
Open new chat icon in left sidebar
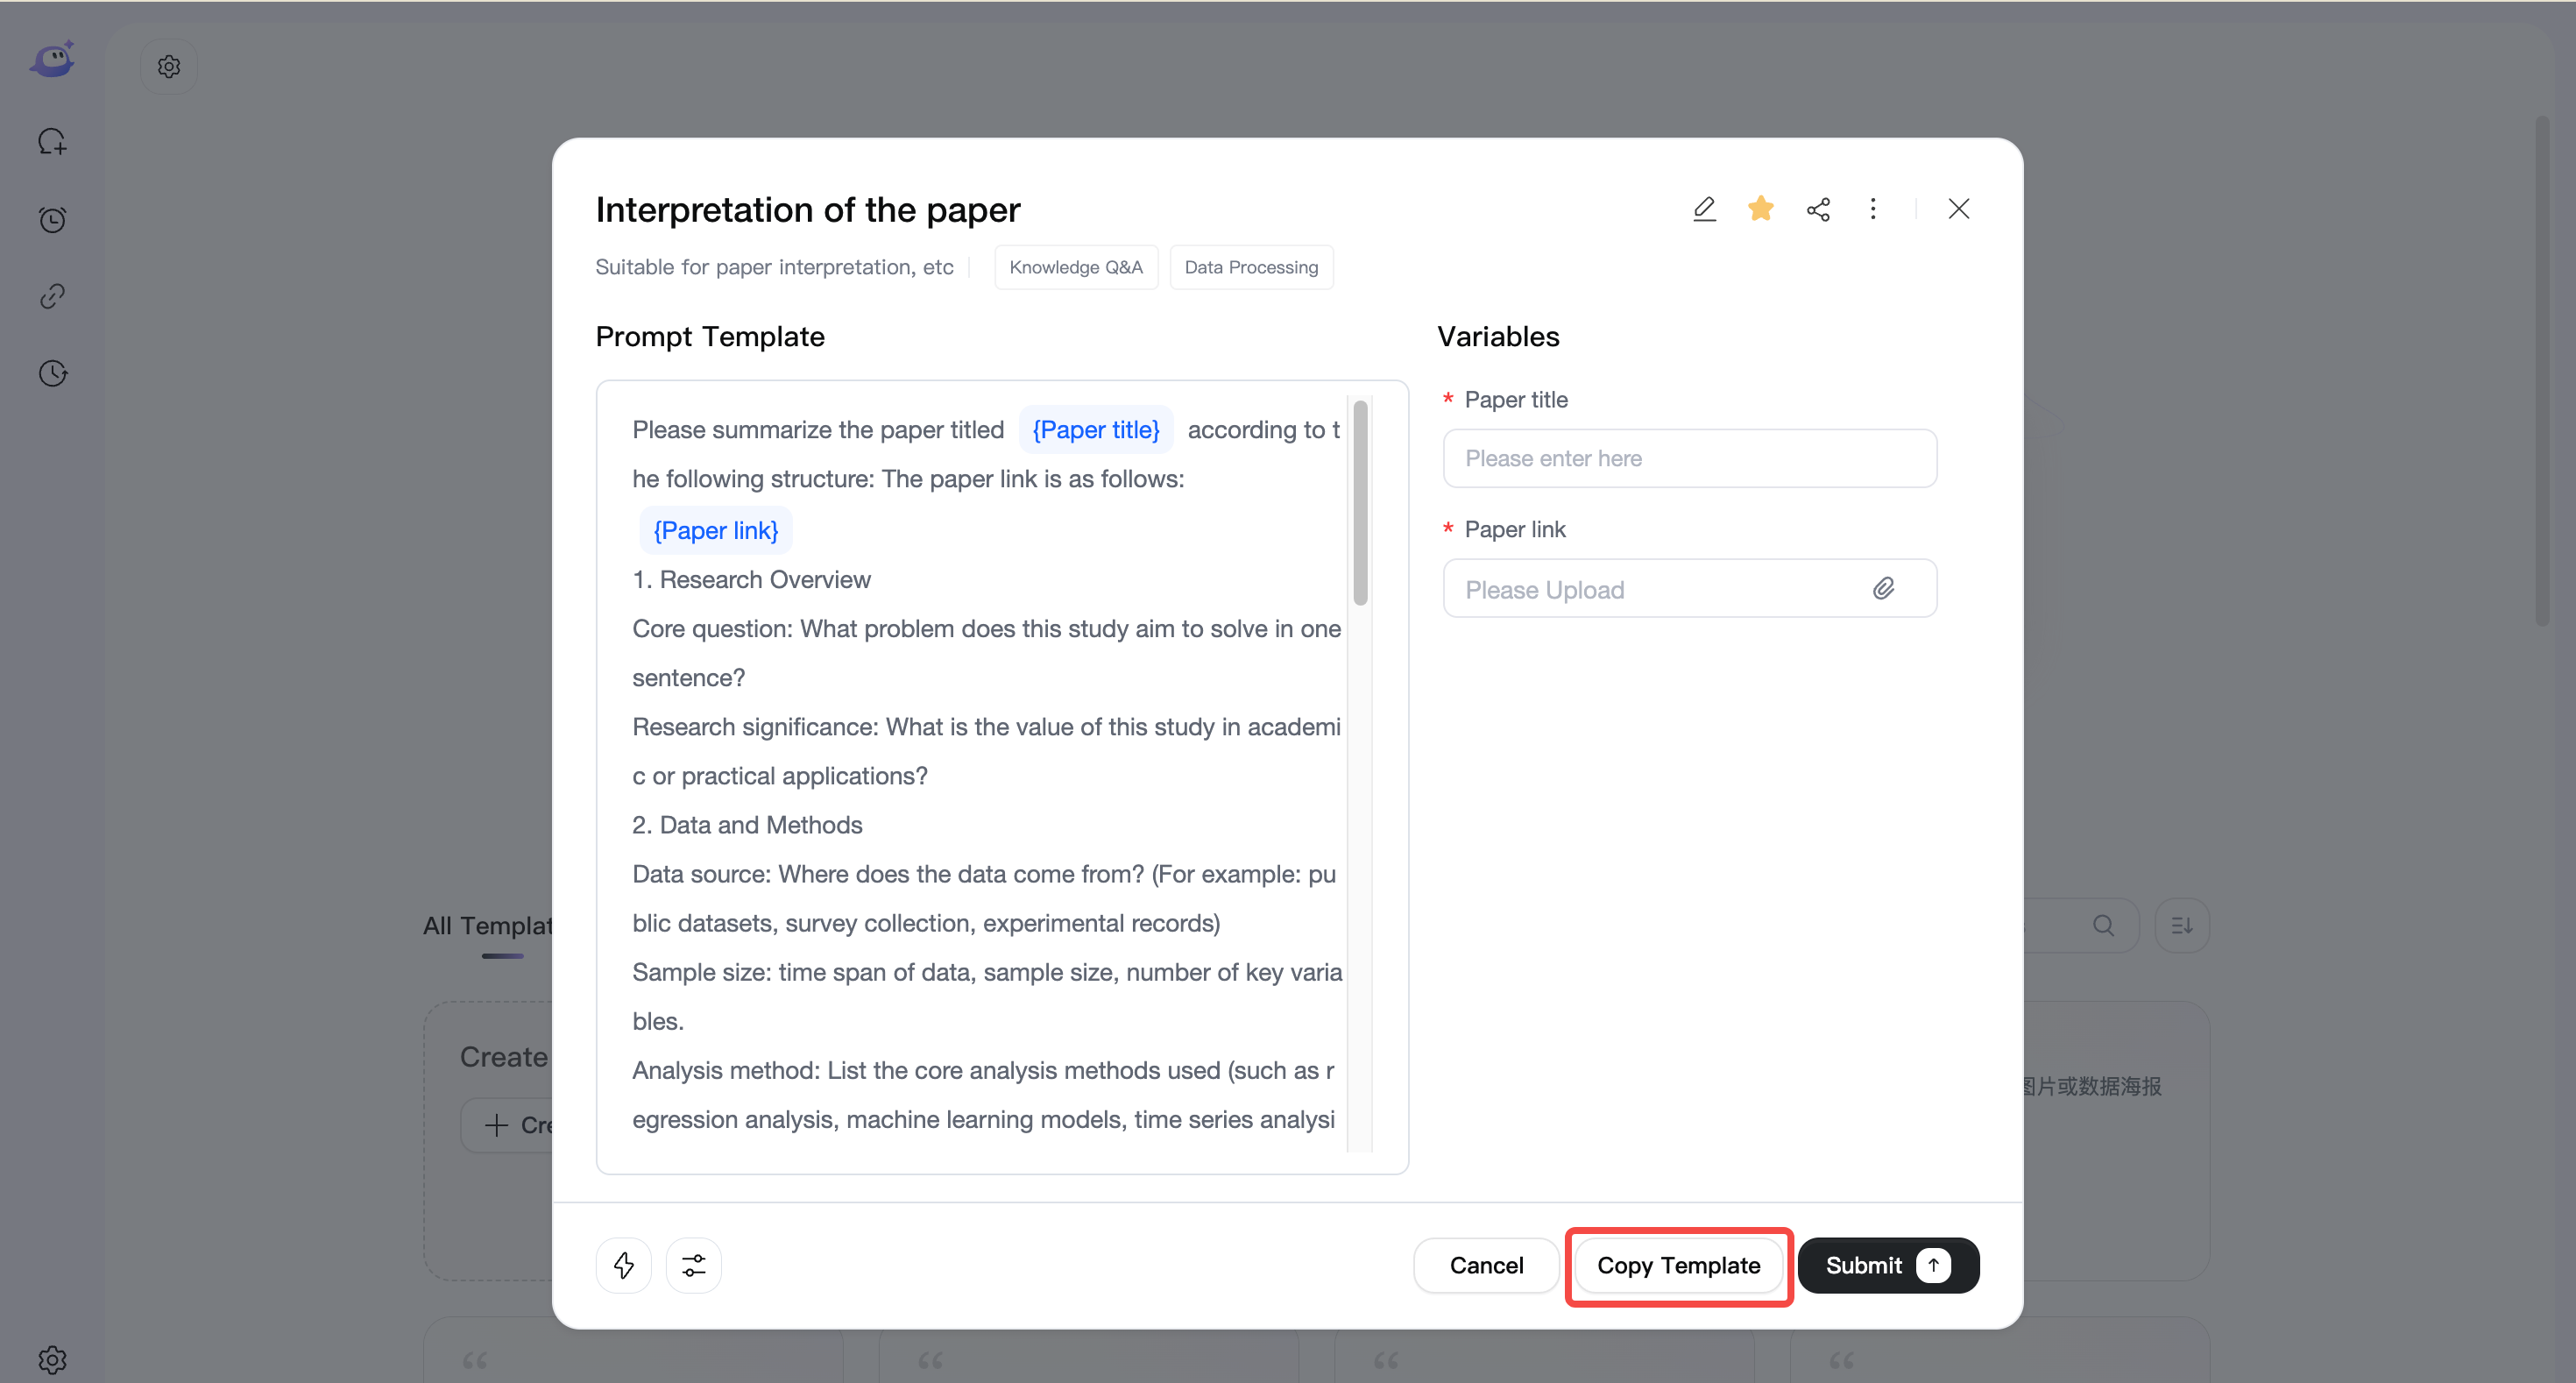pyautogui.click(x=52, y=142)
